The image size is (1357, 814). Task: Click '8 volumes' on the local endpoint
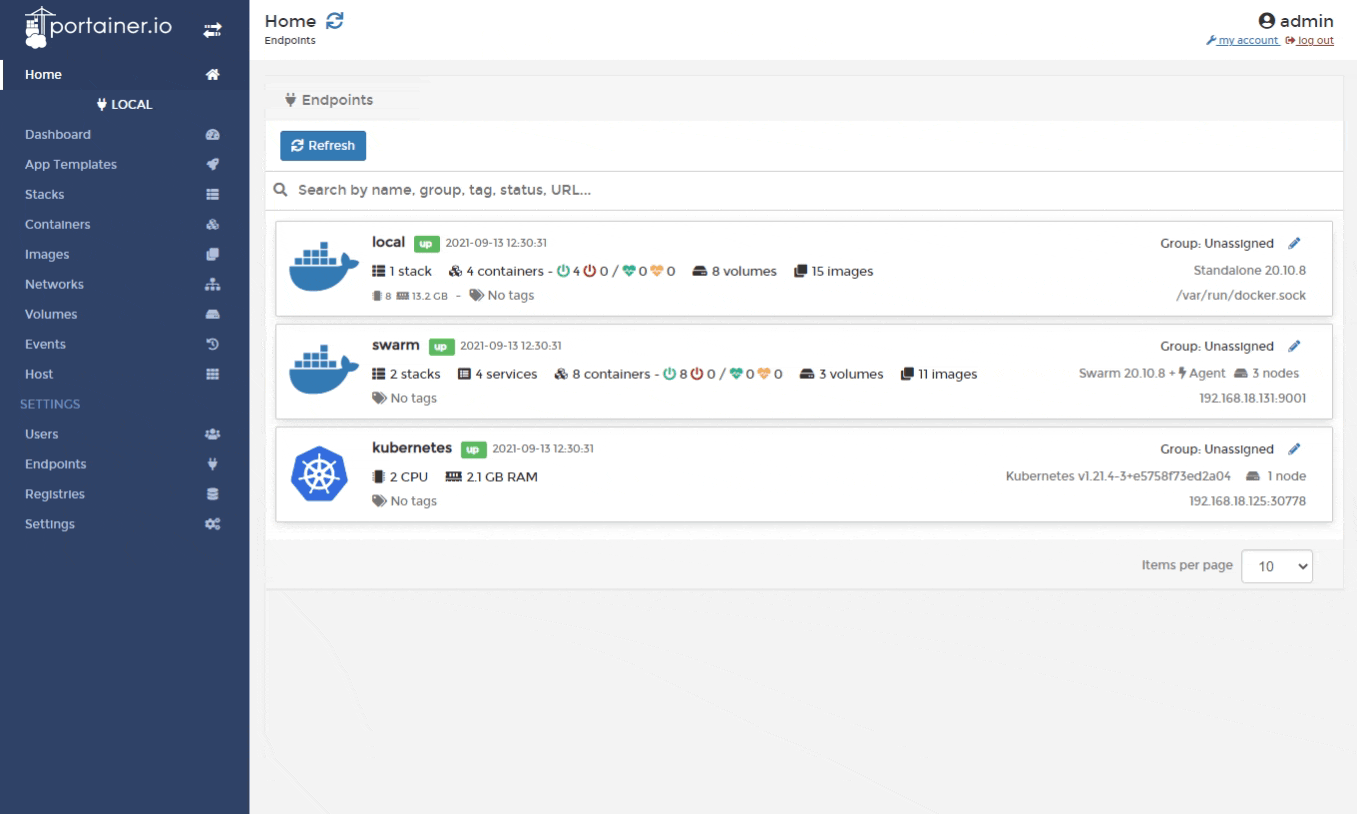[735, 271]
